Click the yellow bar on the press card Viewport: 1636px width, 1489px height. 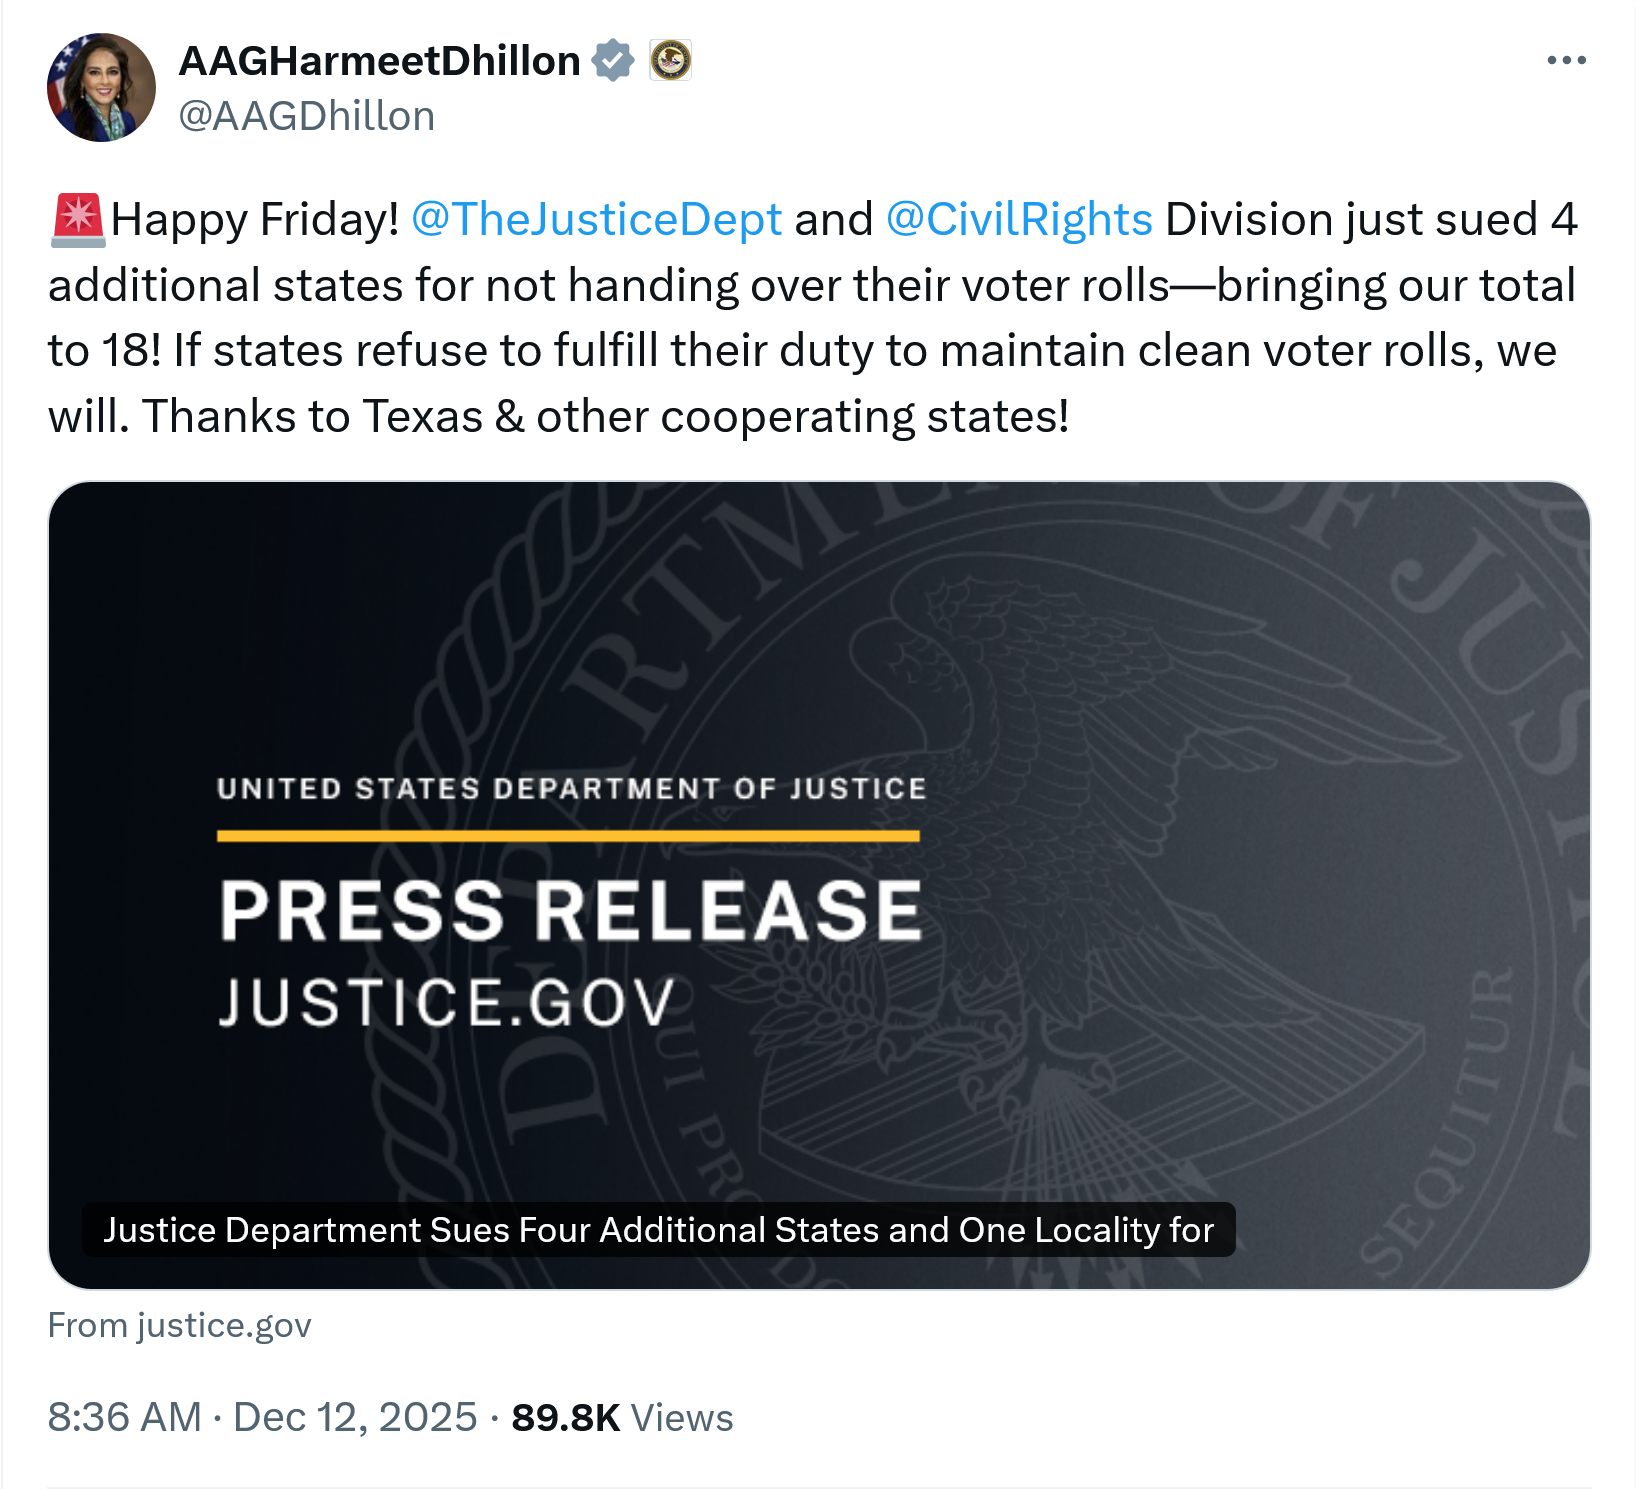pos(568,836)
